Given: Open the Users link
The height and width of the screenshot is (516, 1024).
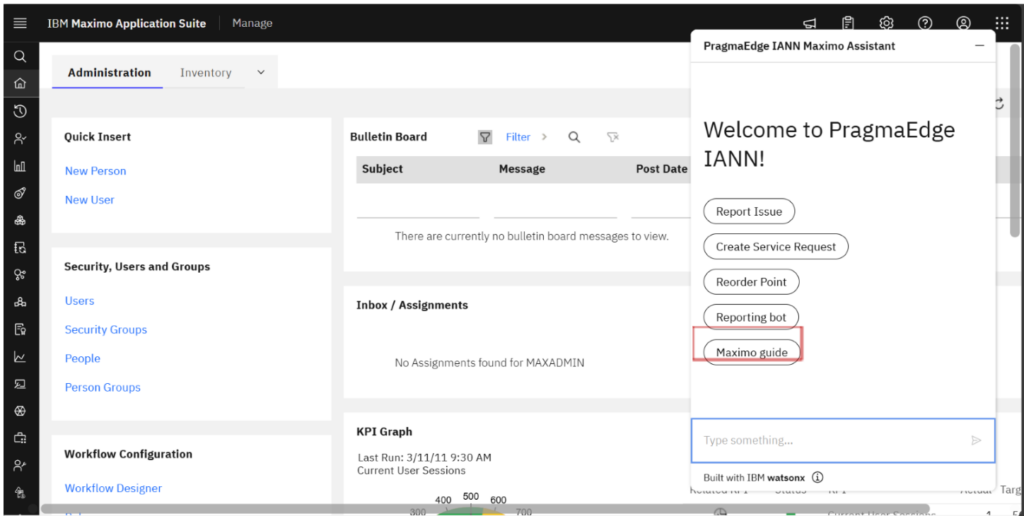Looking at the screenshot, I should (79, 301).
